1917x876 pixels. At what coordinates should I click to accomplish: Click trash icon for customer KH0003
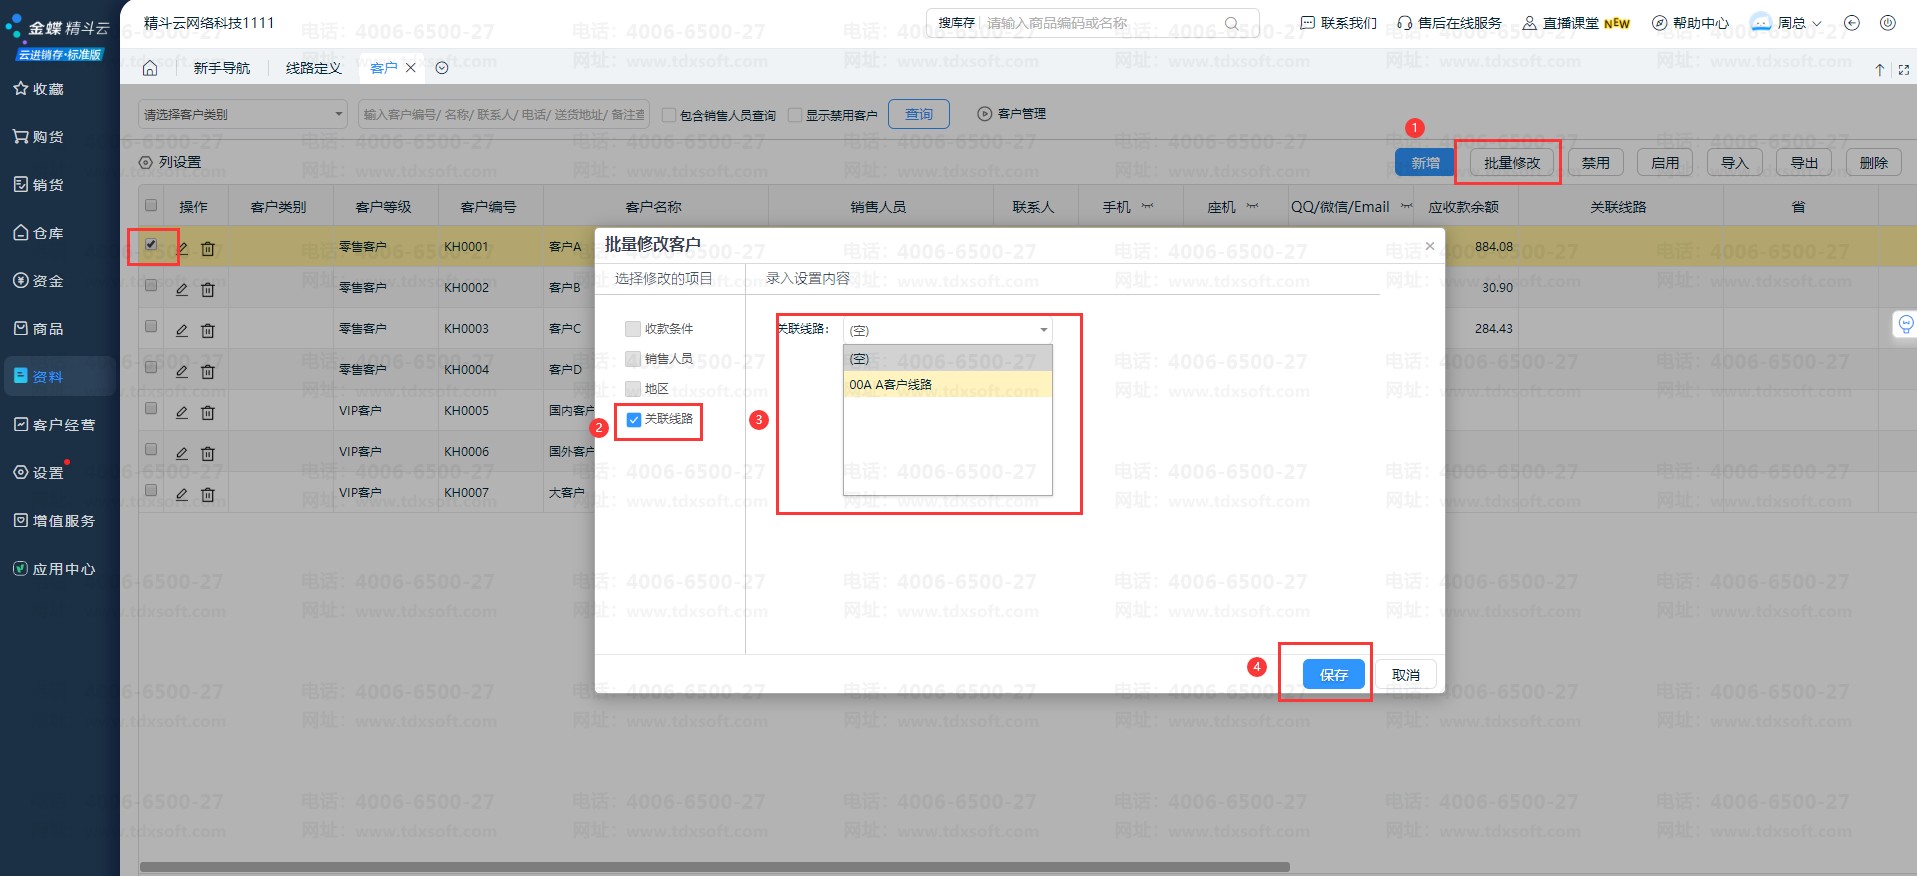(208, 330)
